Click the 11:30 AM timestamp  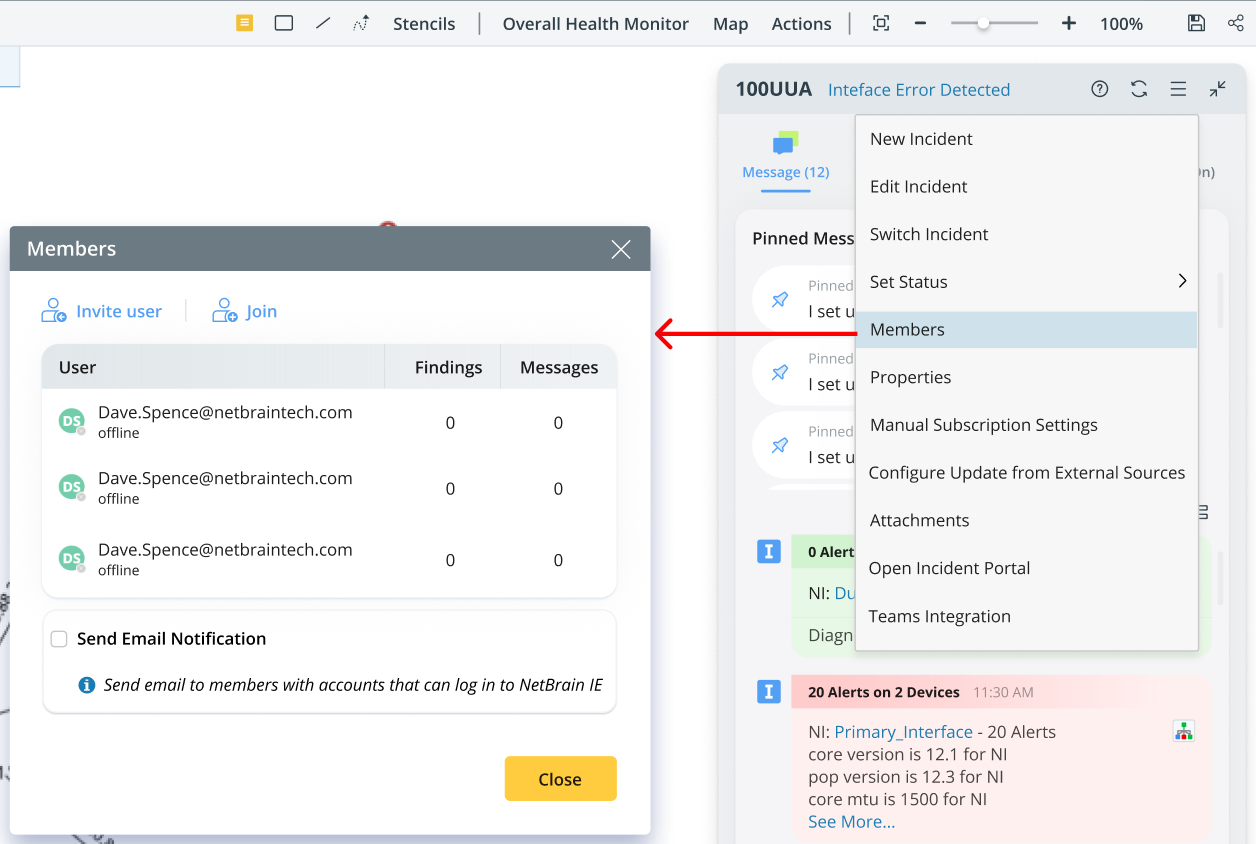click(x=1003, y=692)
